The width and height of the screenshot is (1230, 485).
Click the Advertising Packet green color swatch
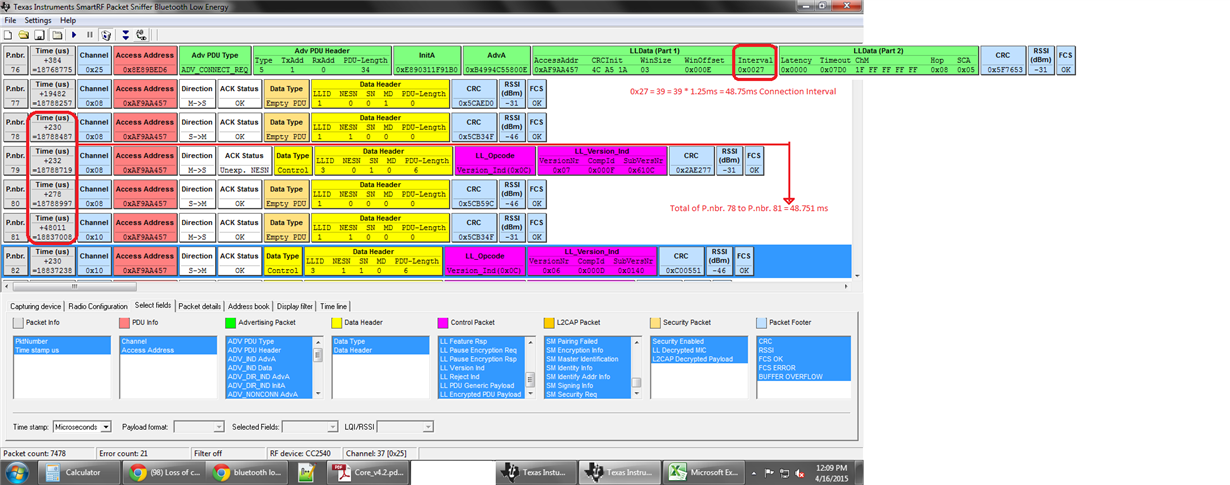click(231, 323)
